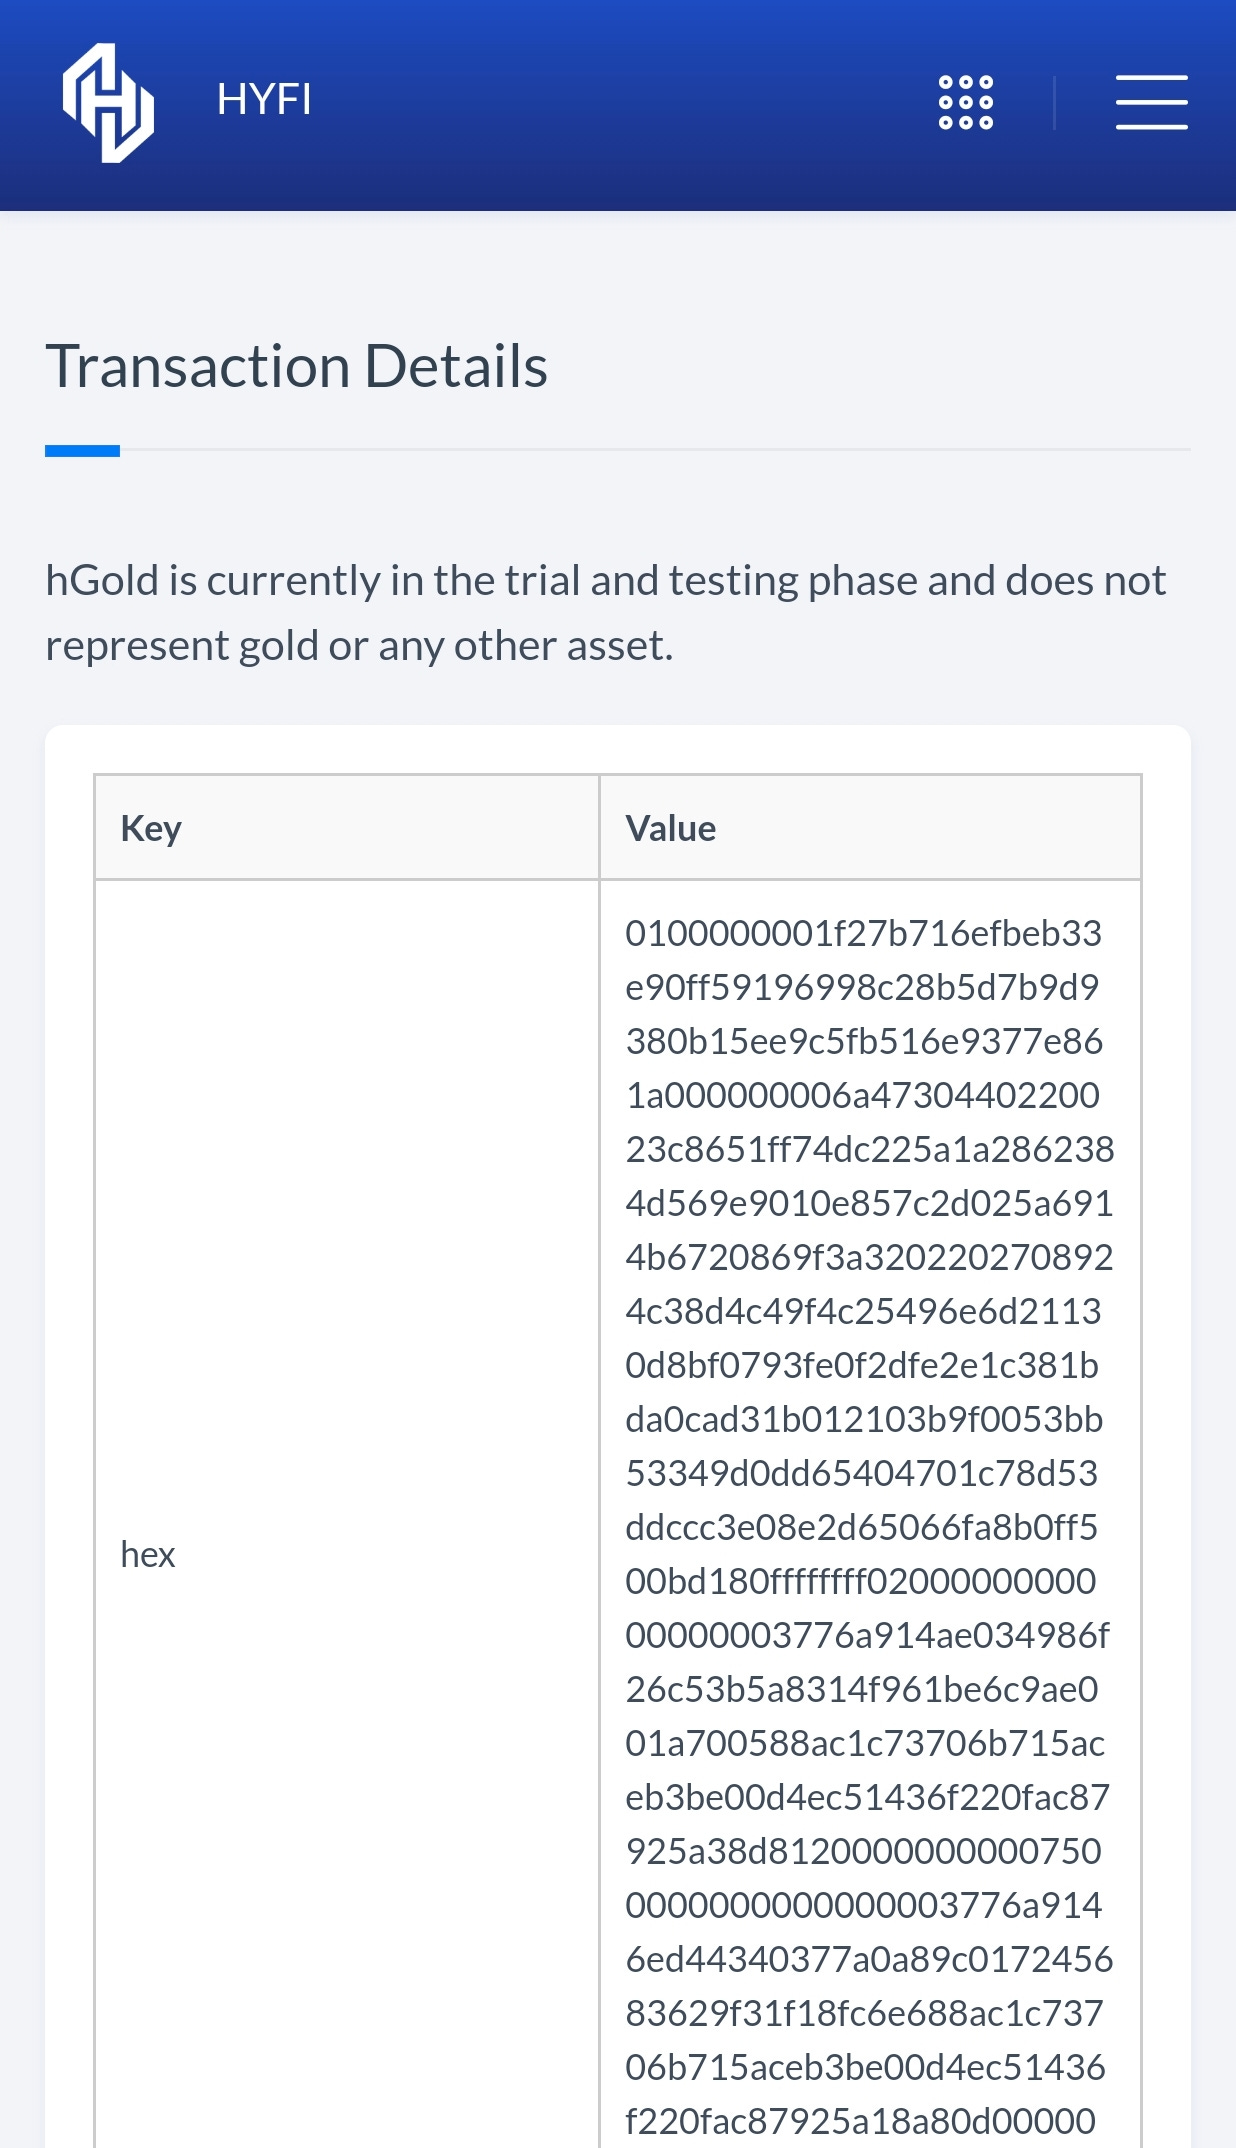1236x2148 pixels.
Task: Open the hamburger navigation menu
Action: 1152,102
